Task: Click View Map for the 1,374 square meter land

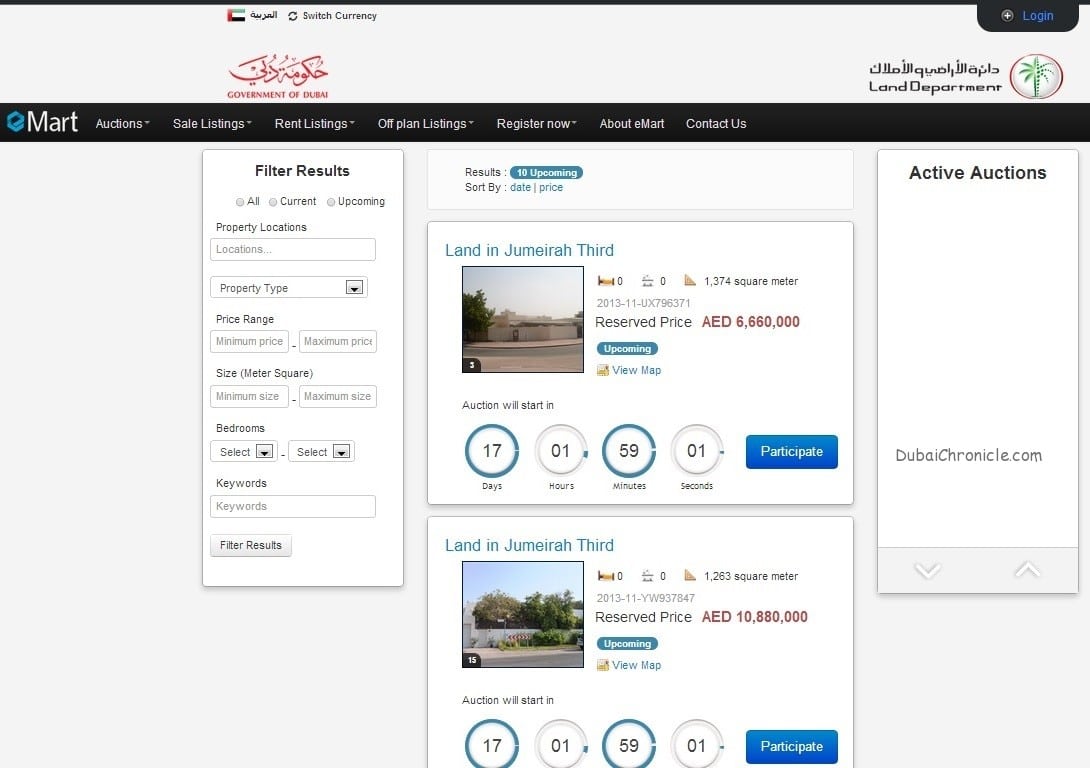Action: click(x=636, y=370)
